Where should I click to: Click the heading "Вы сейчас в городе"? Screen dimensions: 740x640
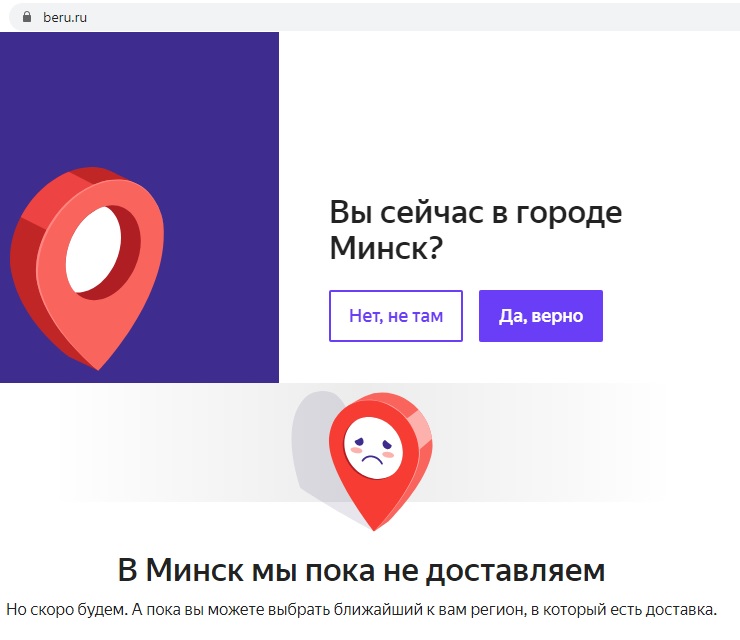point(475,212)
